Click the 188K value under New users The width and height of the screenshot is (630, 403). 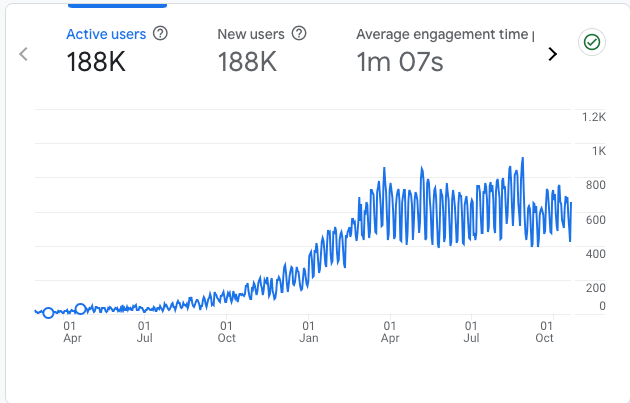tap(247, 62)
